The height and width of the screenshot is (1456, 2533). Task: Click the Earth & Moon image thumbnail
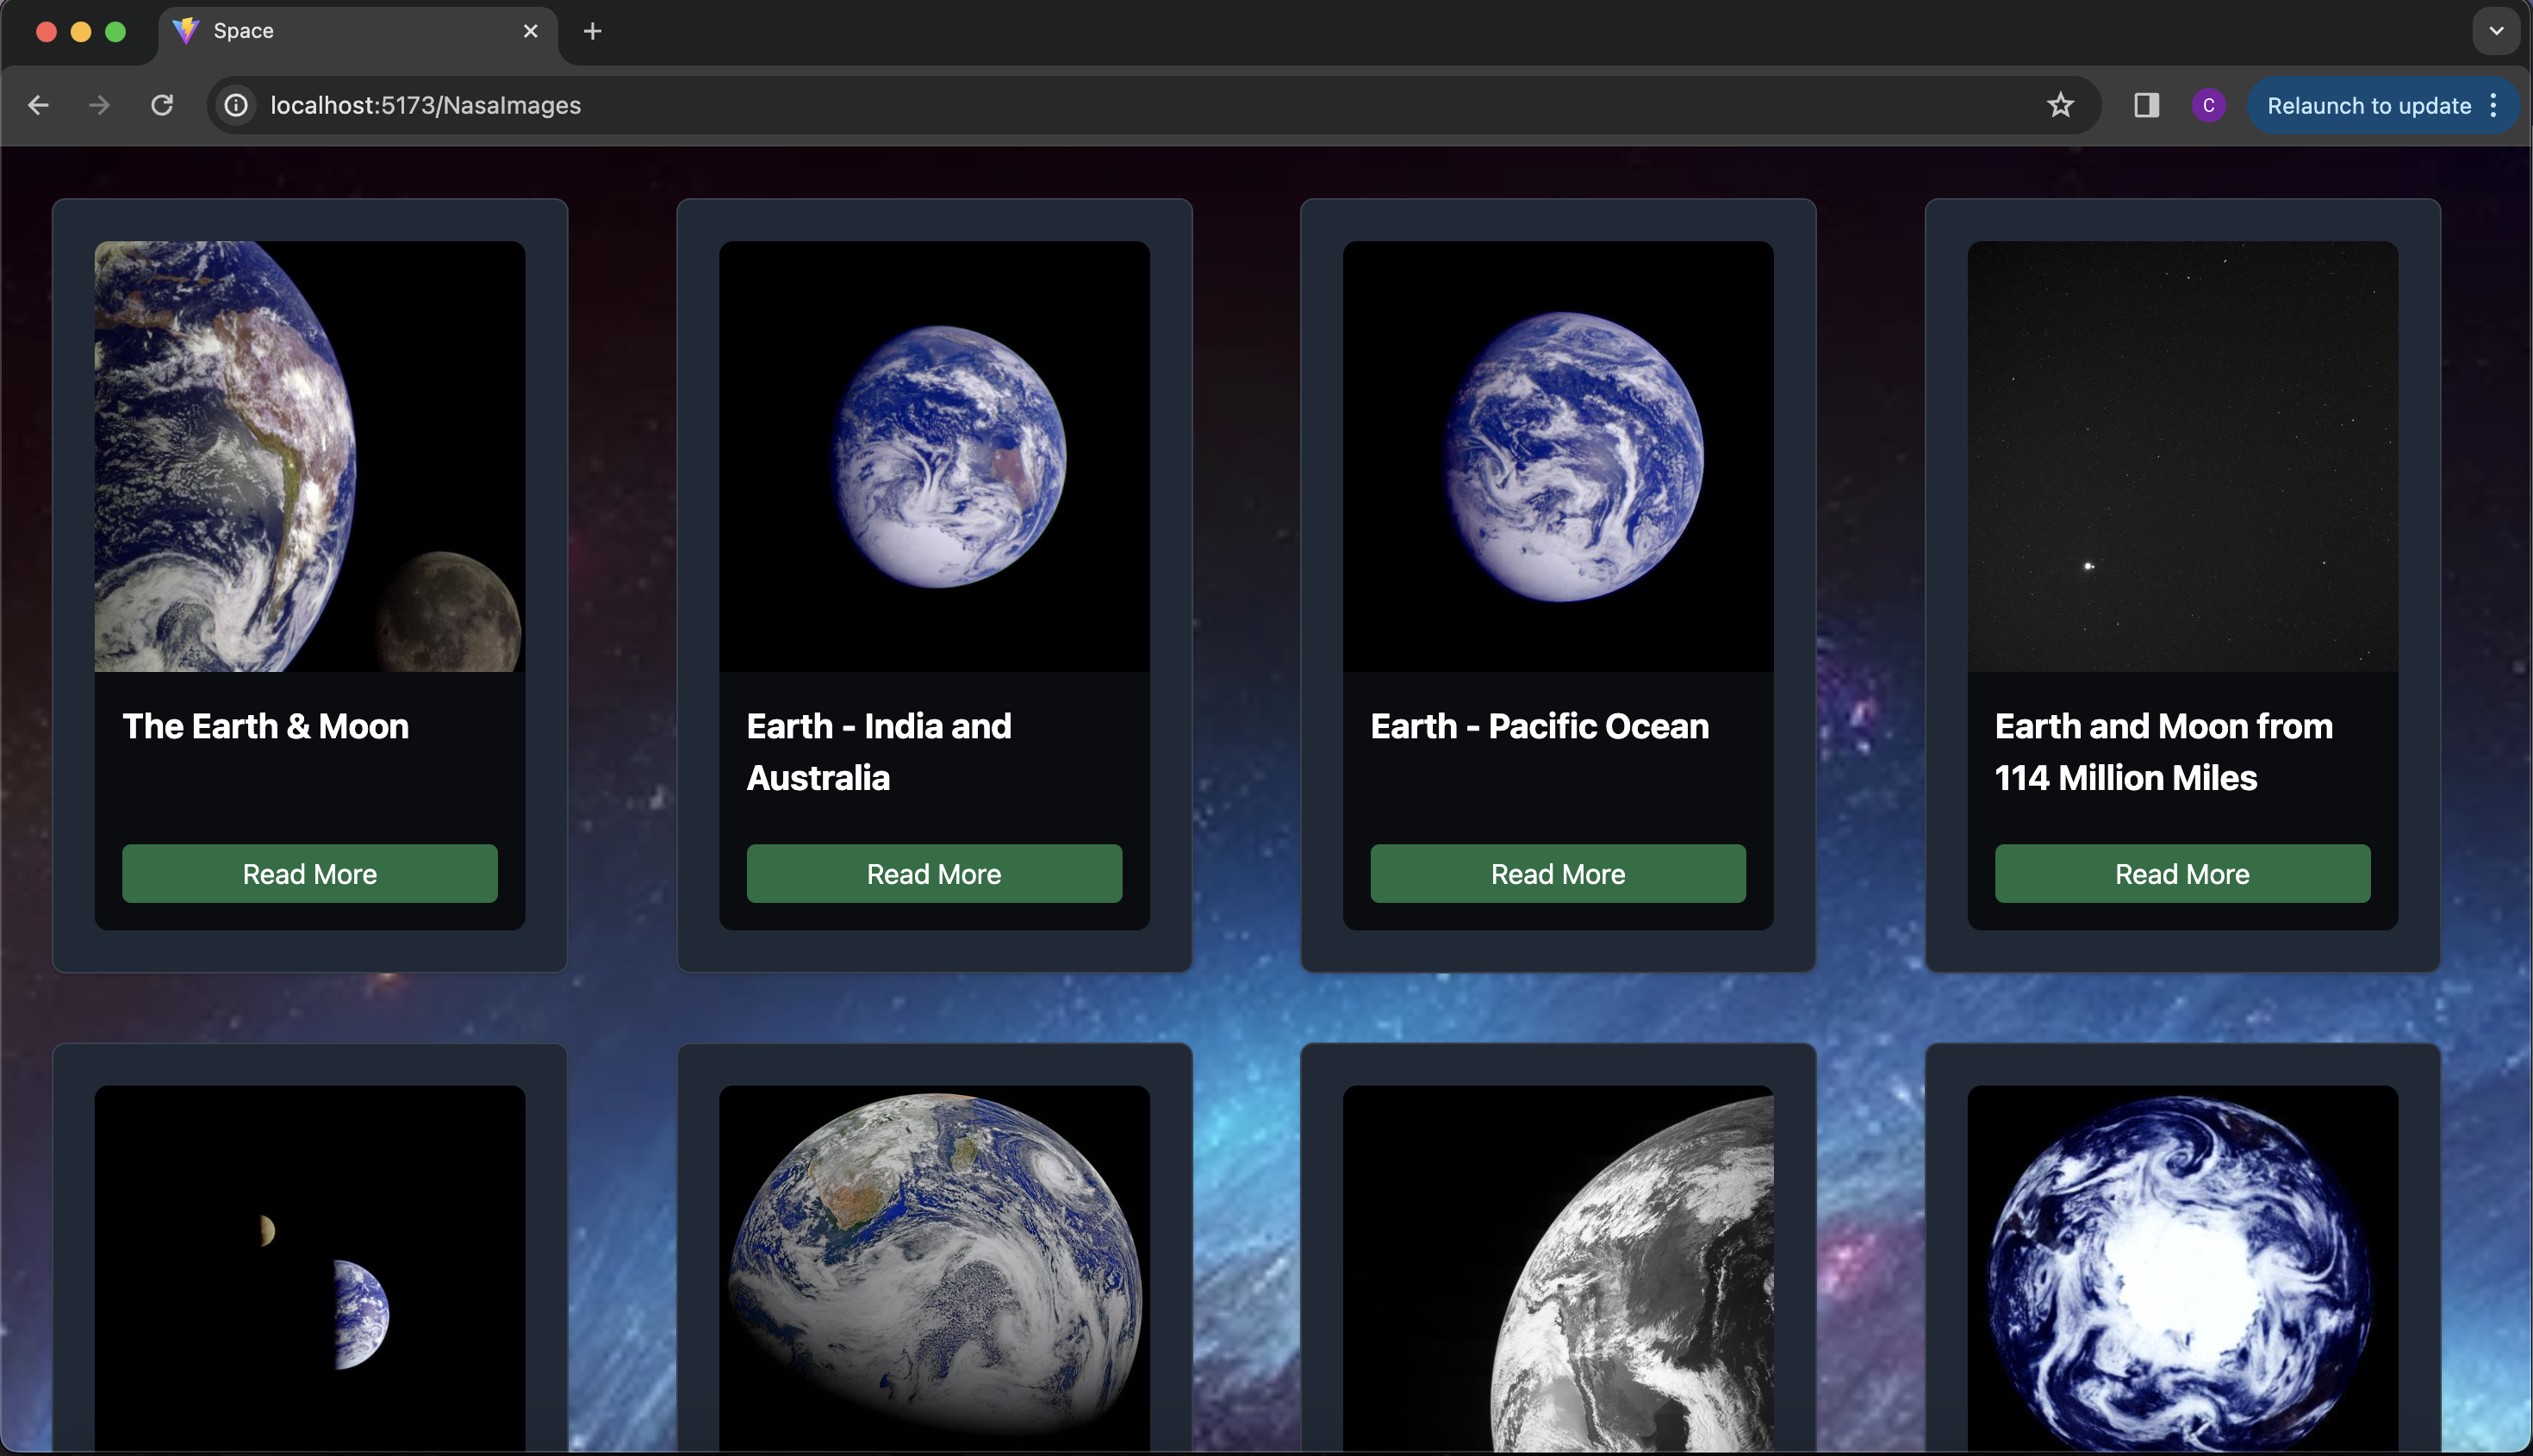(x=310, y=456)
